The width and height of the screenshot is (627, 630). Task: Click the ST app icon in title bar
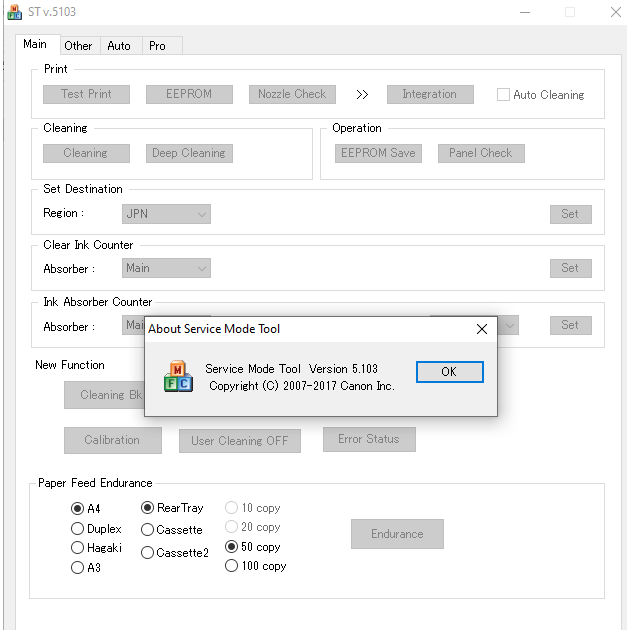(x=14, y=12)
